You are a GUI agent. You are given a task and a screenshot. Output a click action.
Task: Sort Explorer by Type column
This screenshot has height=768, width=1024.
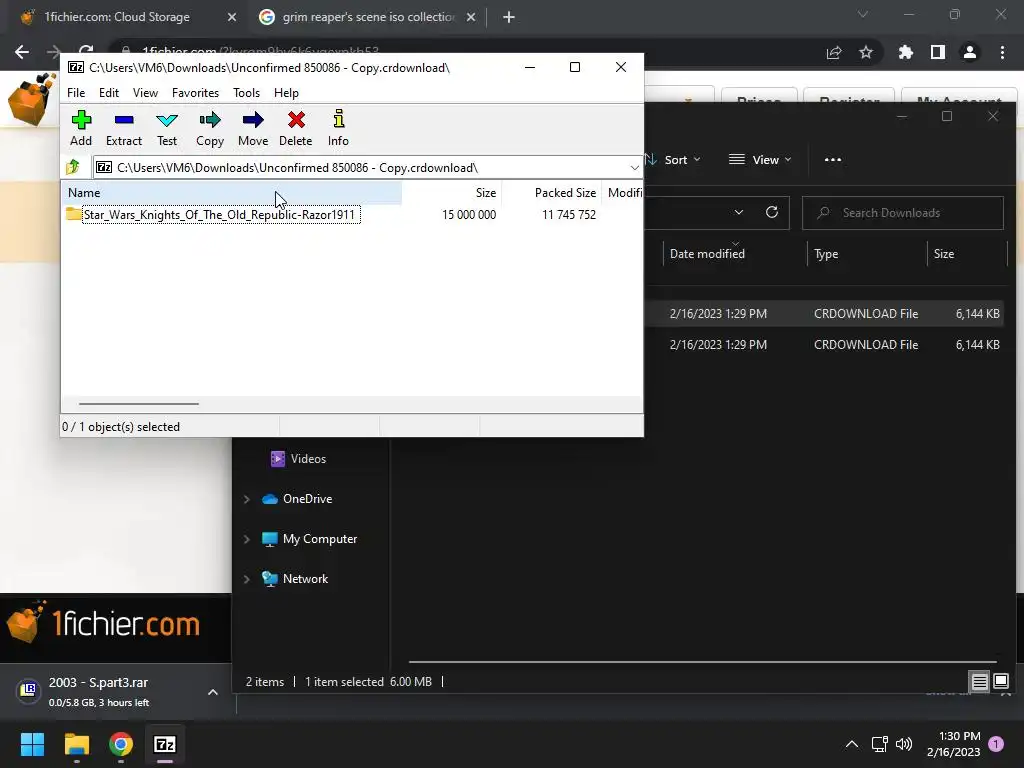825,253
